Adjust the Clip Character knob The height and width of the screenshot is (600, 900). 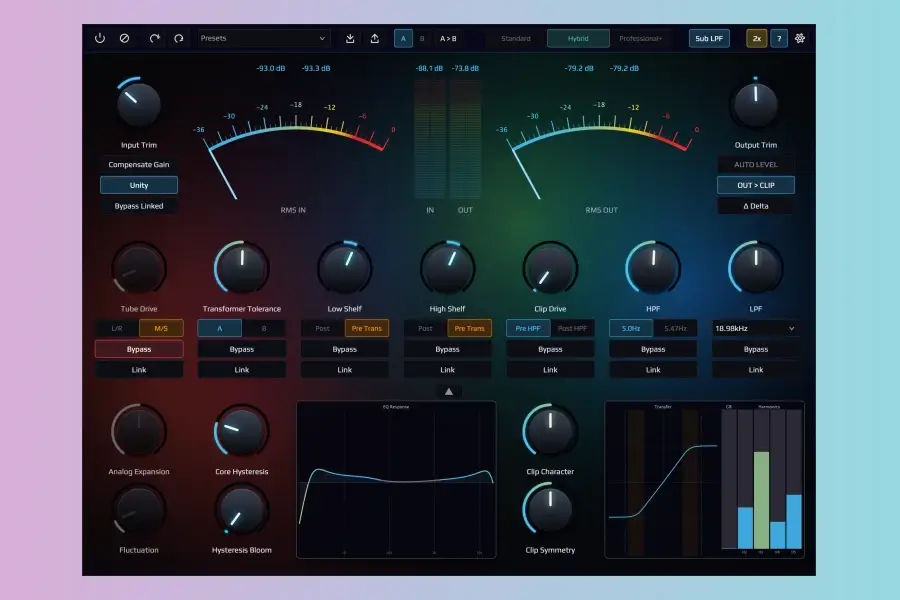click(x=551, y=430)
